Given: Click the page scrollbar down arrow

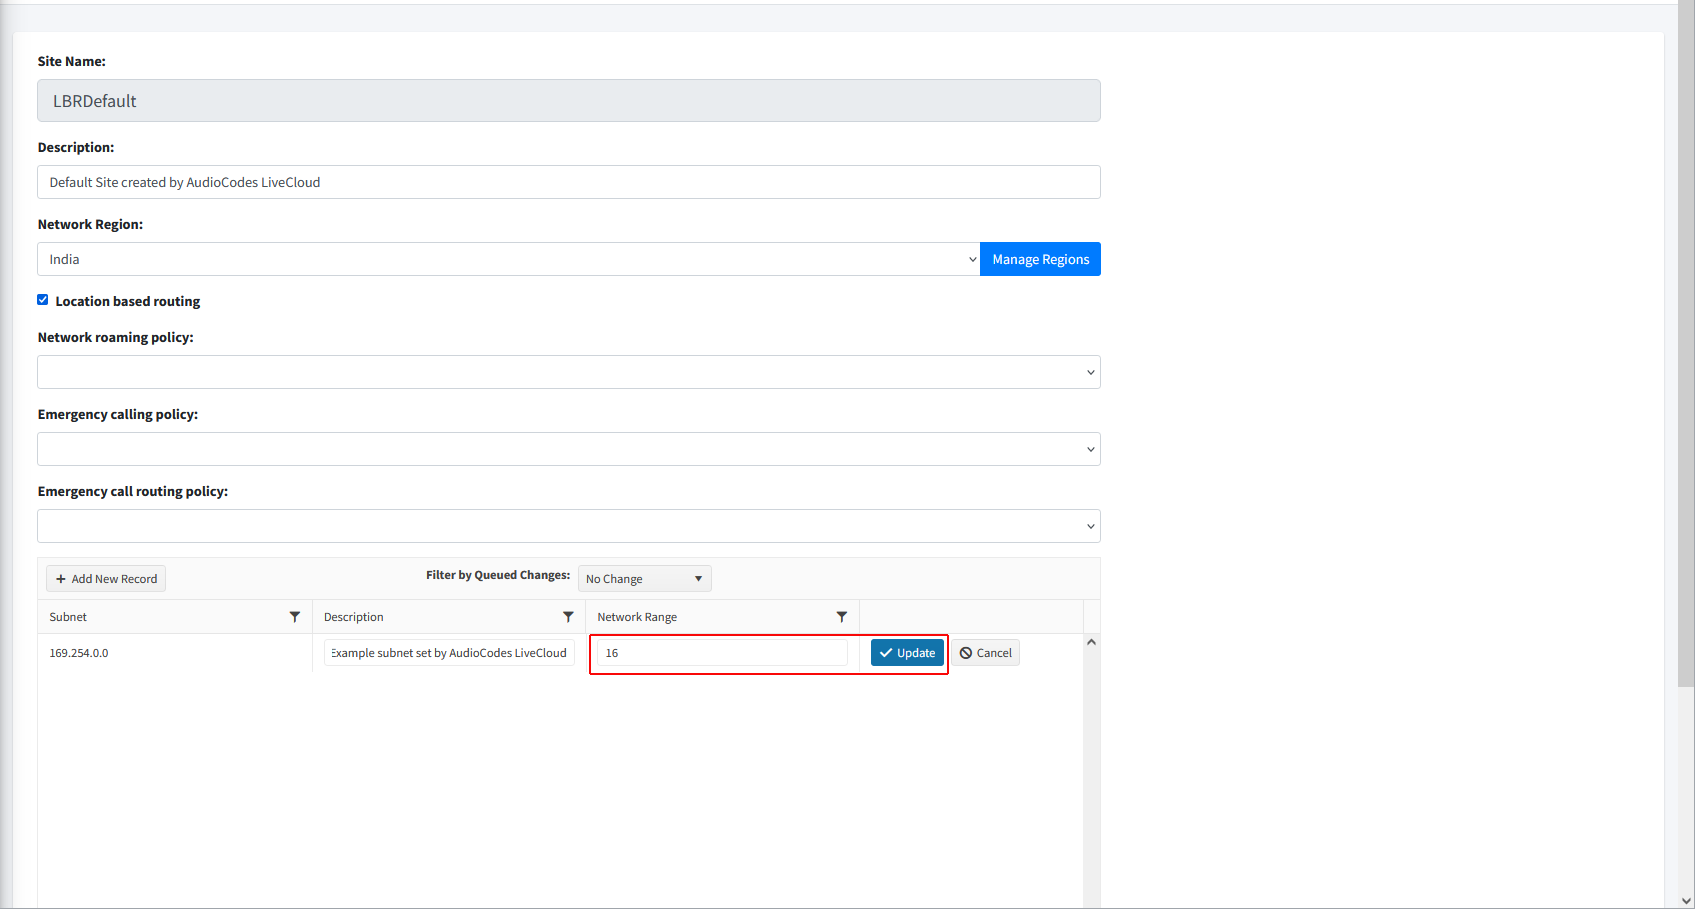Looking at the screenshot, I should pyautogui.click(x=1686, y=900).
